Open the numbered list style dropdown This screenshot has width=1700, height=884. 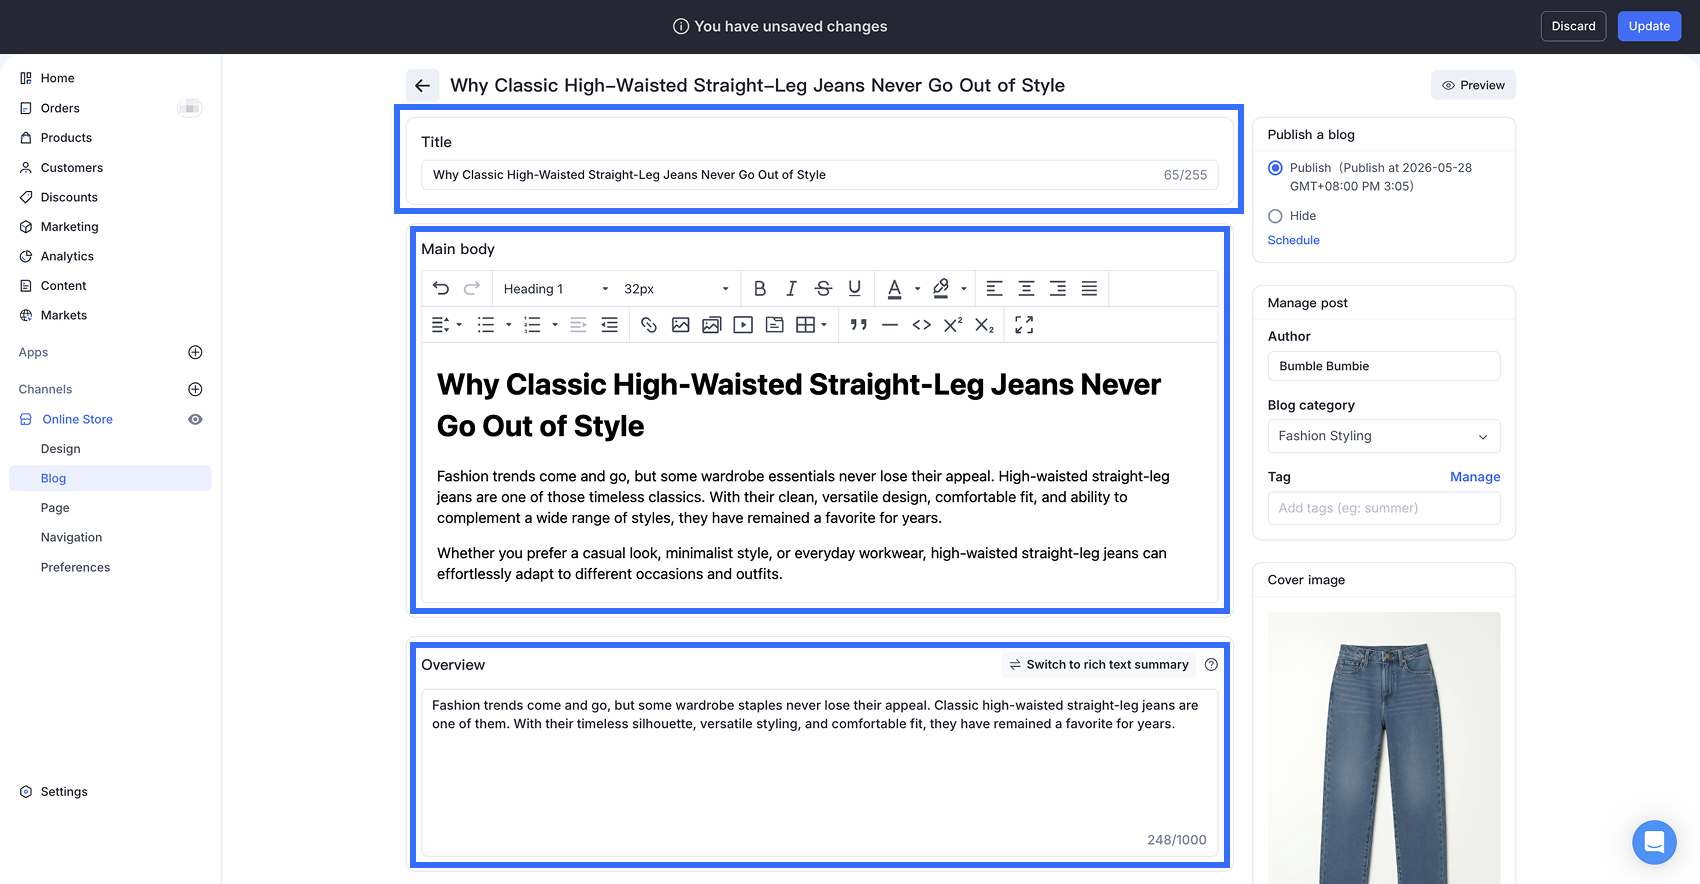(x=555, y=325)
